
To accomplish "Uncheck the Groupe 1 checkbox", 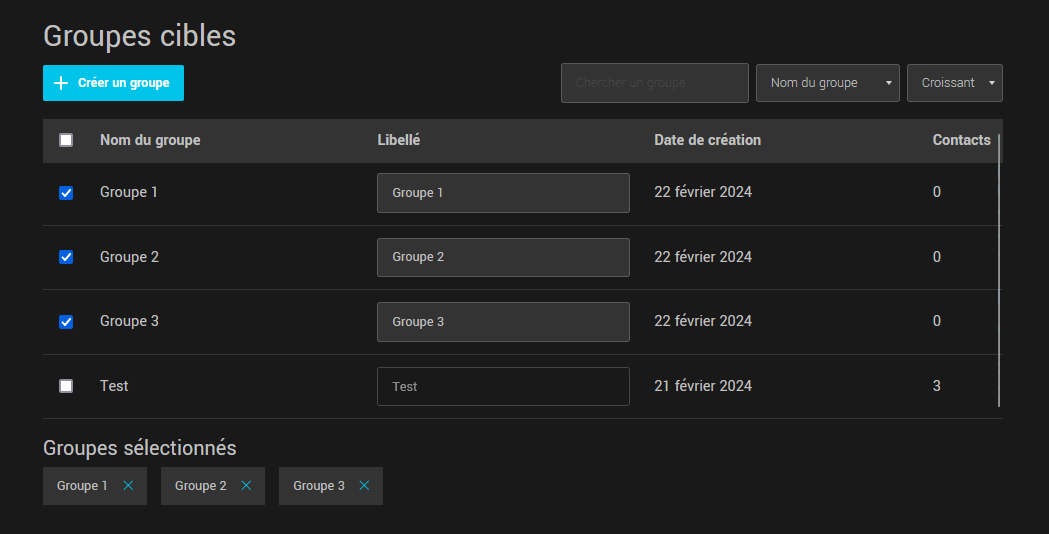I will (x=66, y=193).
